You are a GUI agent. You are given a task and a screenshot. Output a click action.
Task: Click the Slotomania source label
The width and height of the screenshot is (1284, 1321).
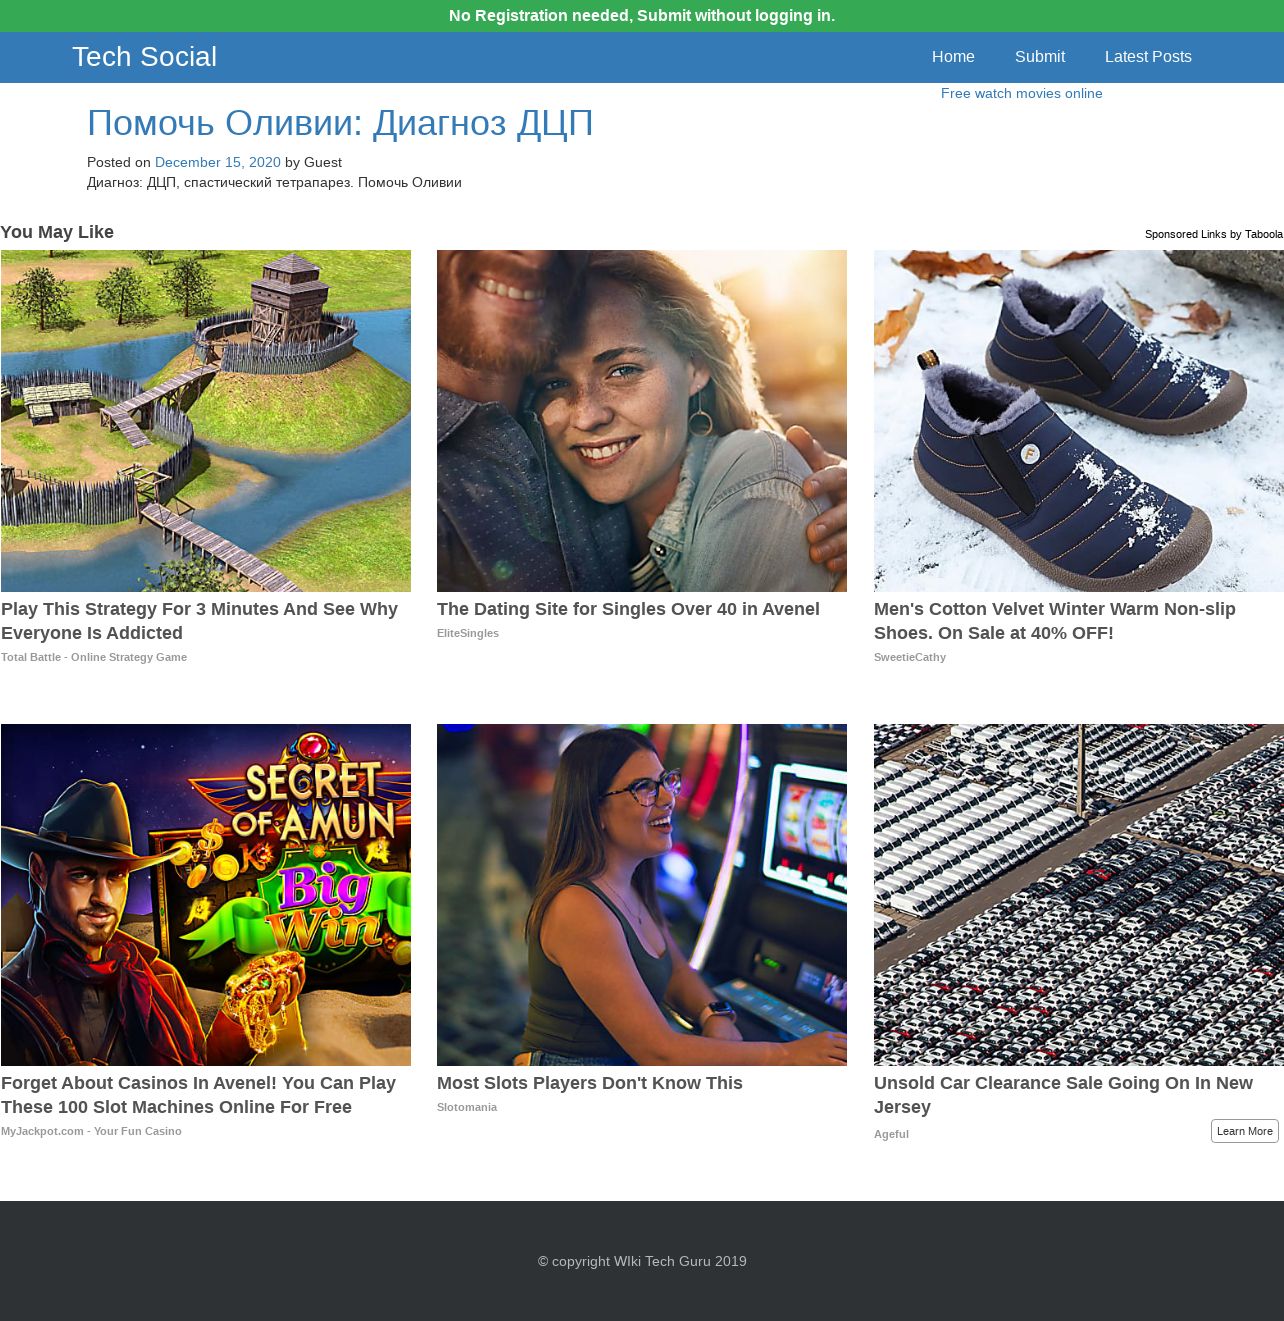(467, 1107)
